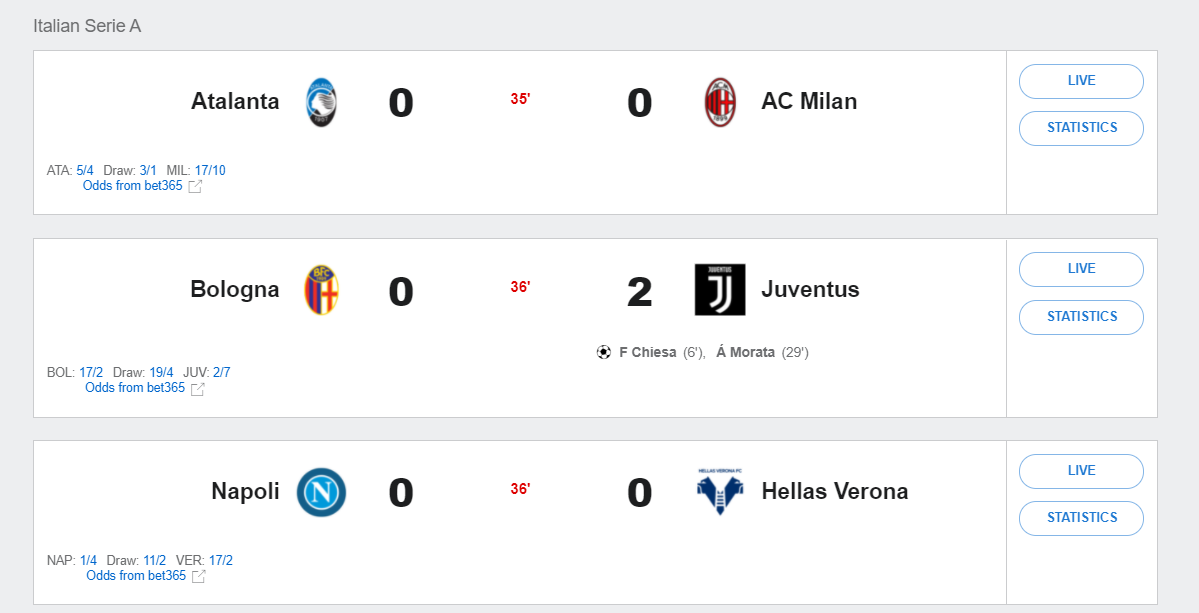The height and width of the screenshot is (613, 1199).
Task: Click the goal ball icon under Juventus
Action: click(603, 352)
